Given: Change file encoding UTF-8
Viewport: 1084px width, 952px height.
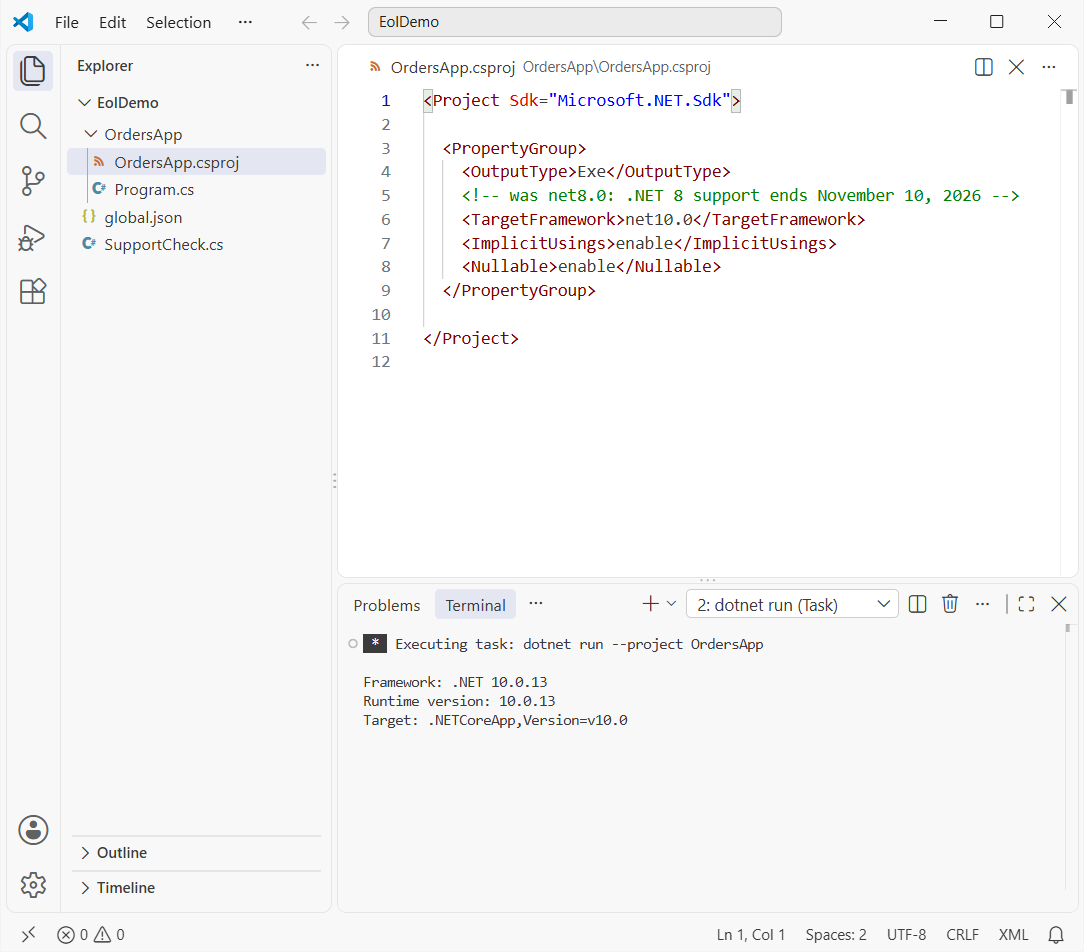Looking at the screenshot, I should click(906, 935).
